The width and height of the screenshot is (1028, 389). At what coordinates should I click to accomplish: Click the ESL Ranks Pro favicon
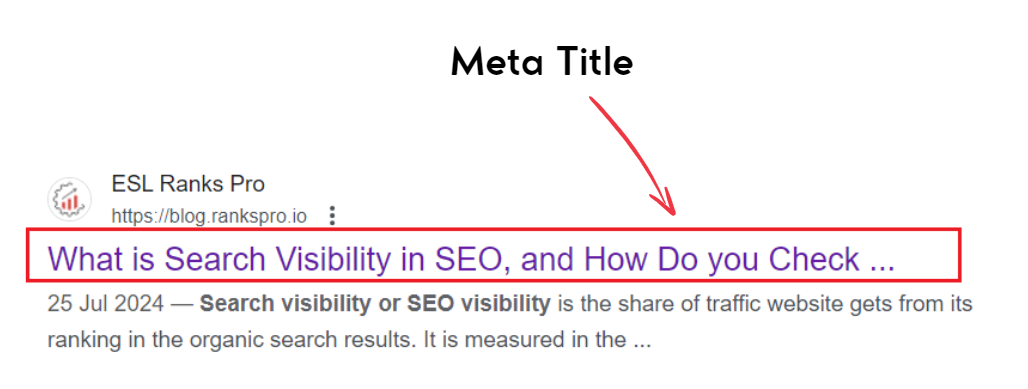tap(69, 199)
